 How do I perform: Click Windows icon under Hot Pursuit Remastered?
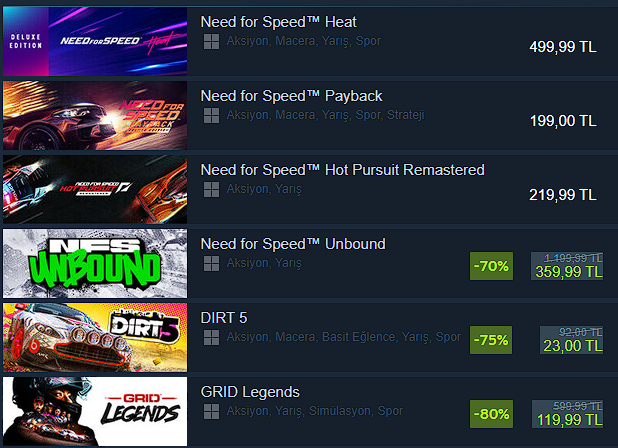coord(211,190)
